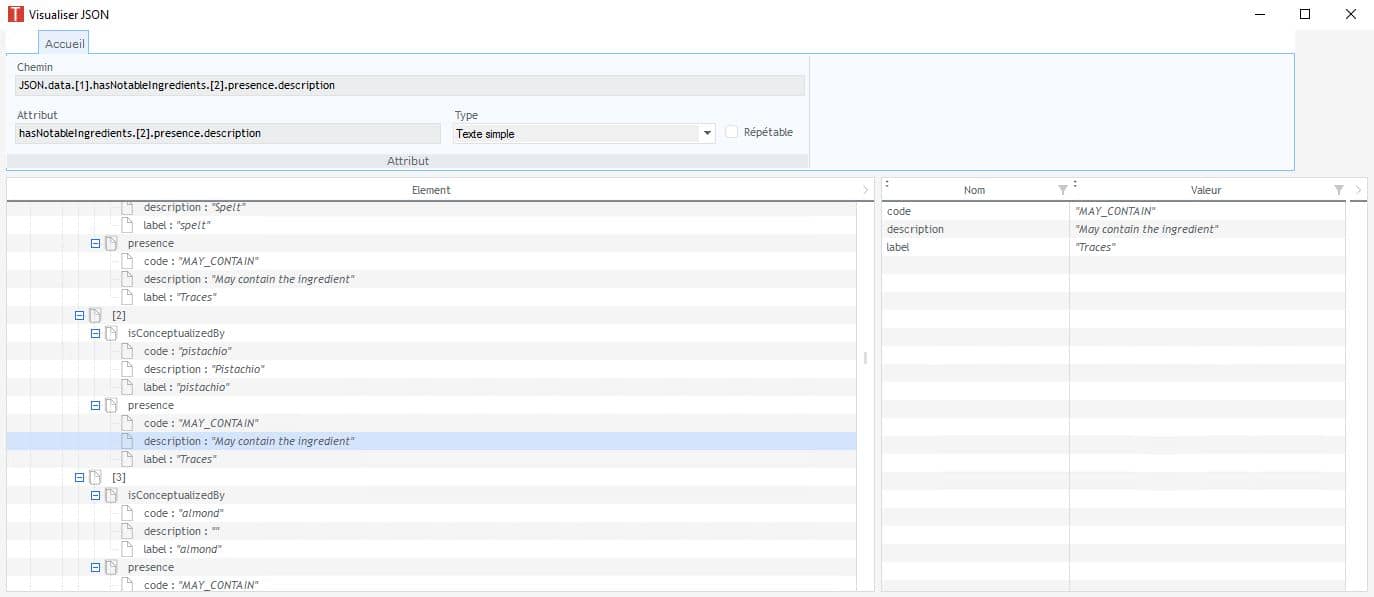The image size is (1374, 597).
Task: Click document icon beside code "pistachio"
Action: pyautogui.click(x=127, y=351)
